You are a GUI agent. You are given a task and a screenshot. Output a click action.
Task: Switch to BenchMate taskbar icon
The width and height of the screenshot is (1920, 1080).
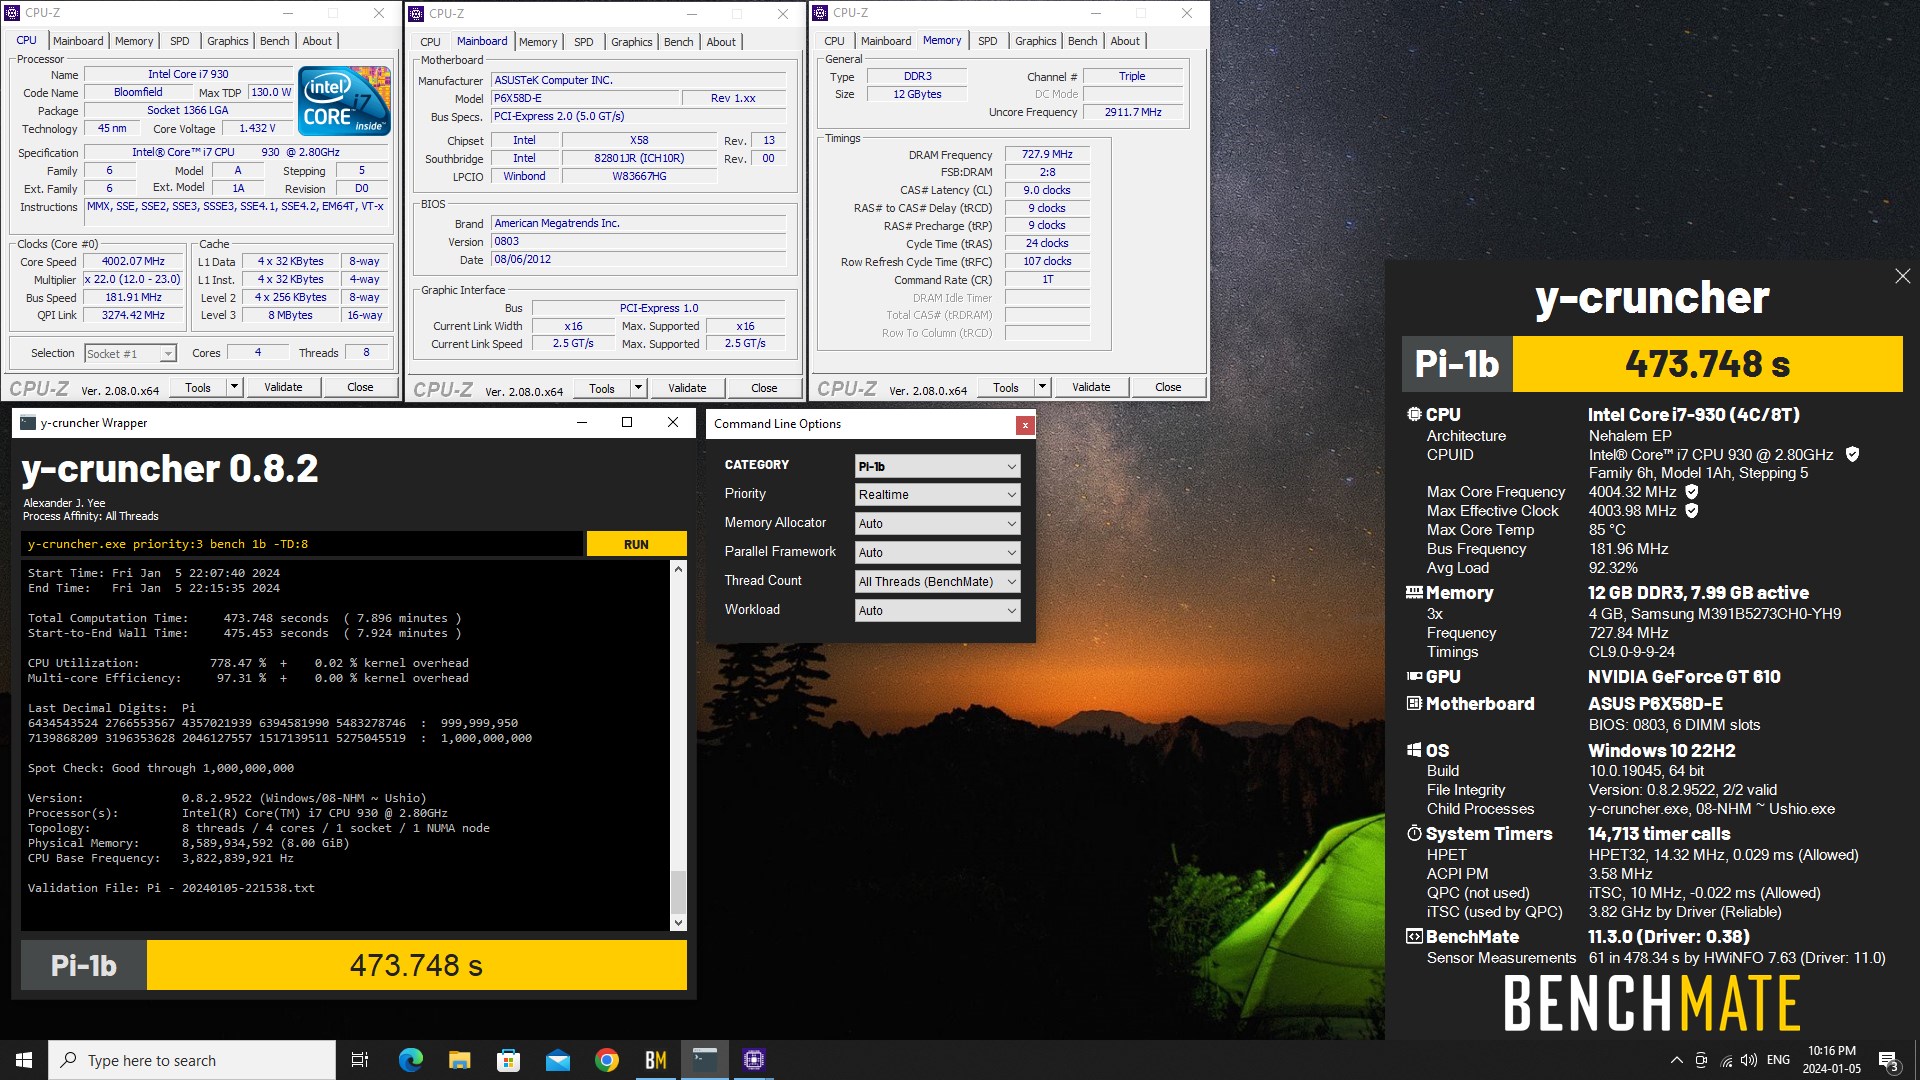point(655,1060)
